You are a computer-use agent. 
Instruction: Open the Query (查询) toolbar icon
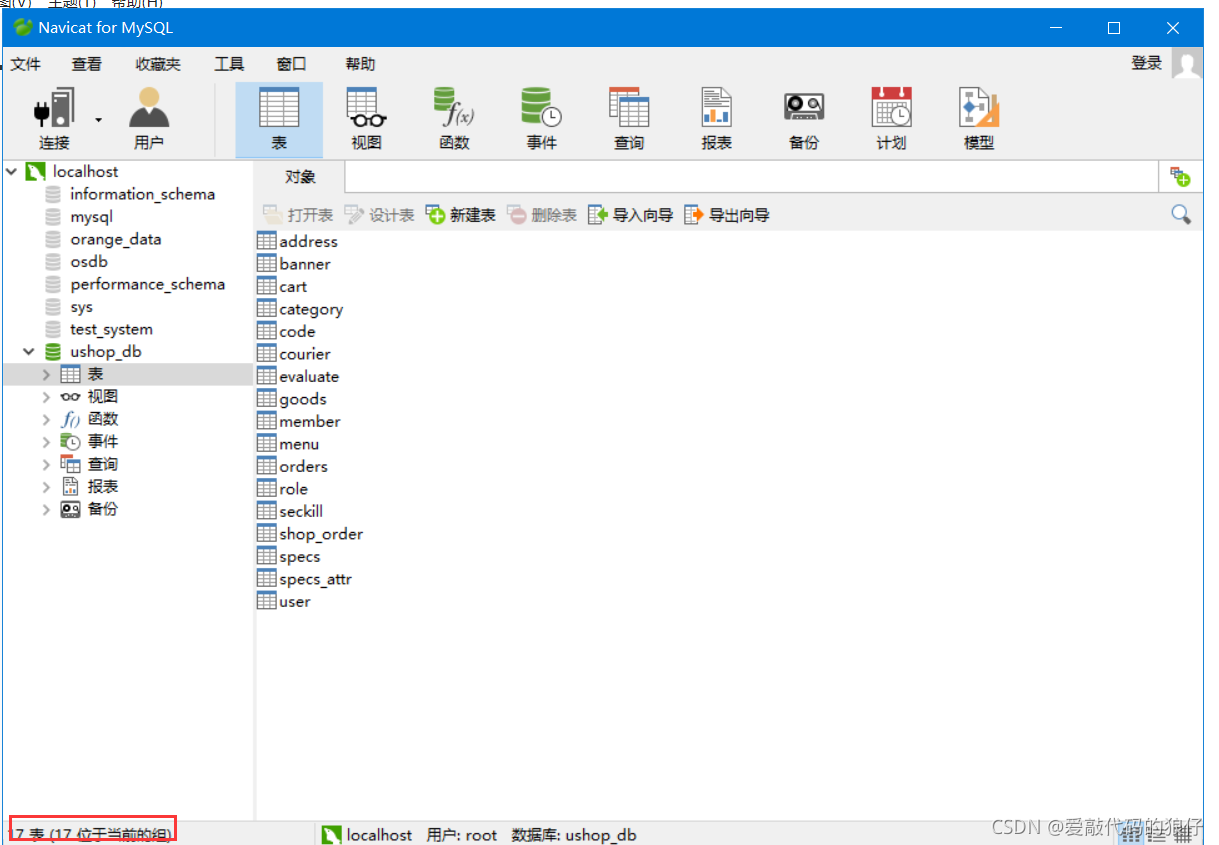(x=629, y=118)
